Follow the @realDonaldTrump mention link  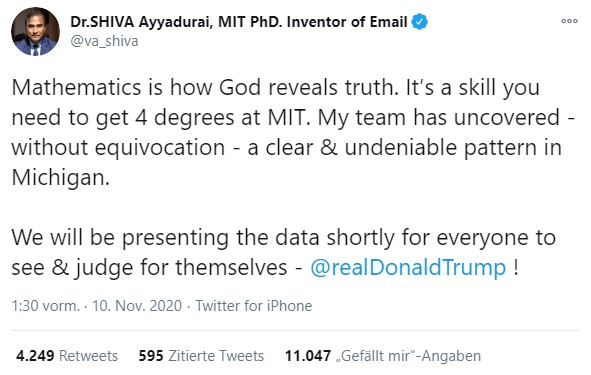coord(408,267)
